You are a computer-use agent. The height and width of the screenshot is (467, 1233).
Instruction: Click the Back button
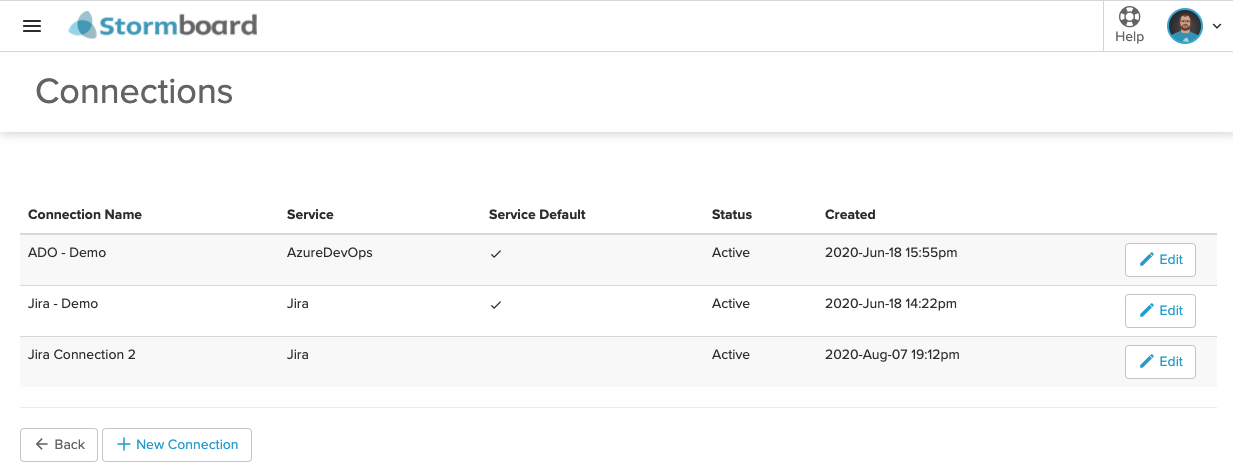click(x=59, y=445)
